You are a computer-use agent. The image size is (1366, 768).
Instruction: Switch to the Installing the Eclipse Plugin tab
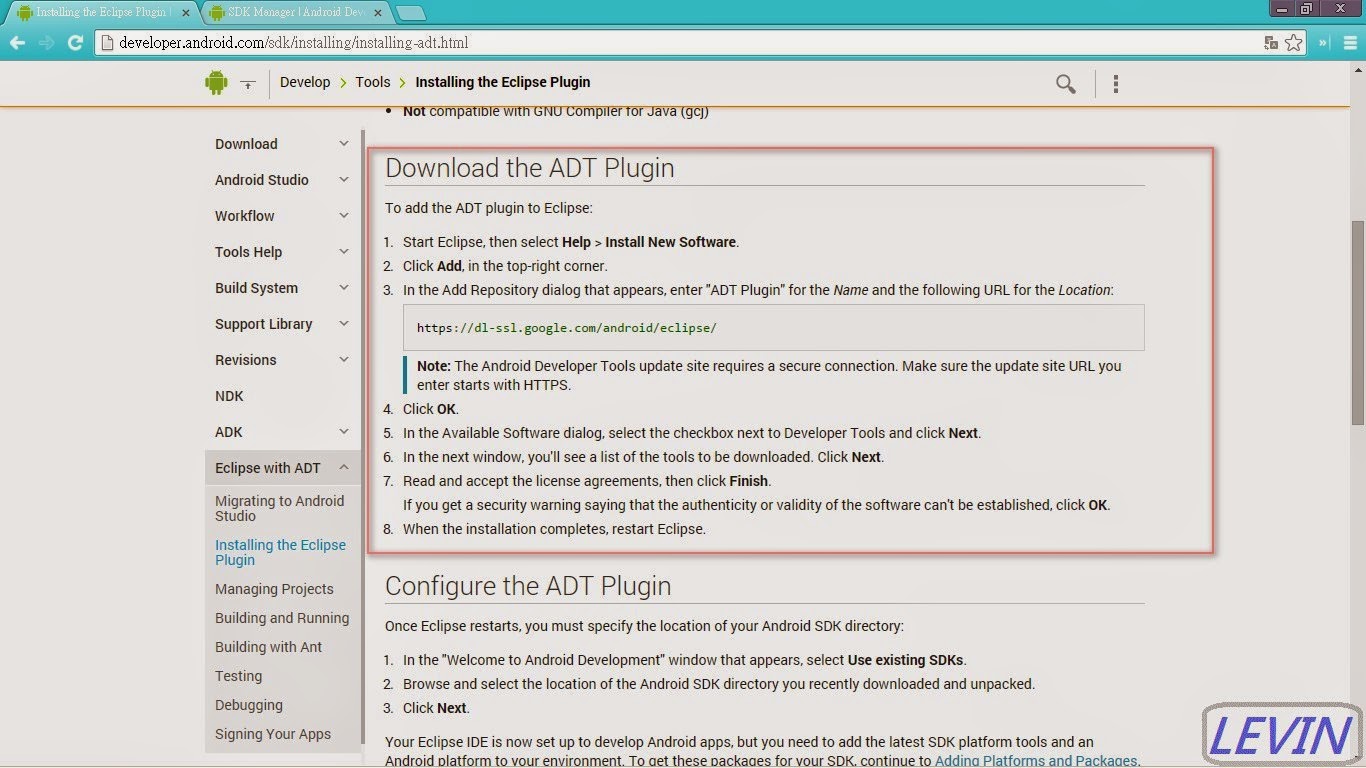click(101, 13)
